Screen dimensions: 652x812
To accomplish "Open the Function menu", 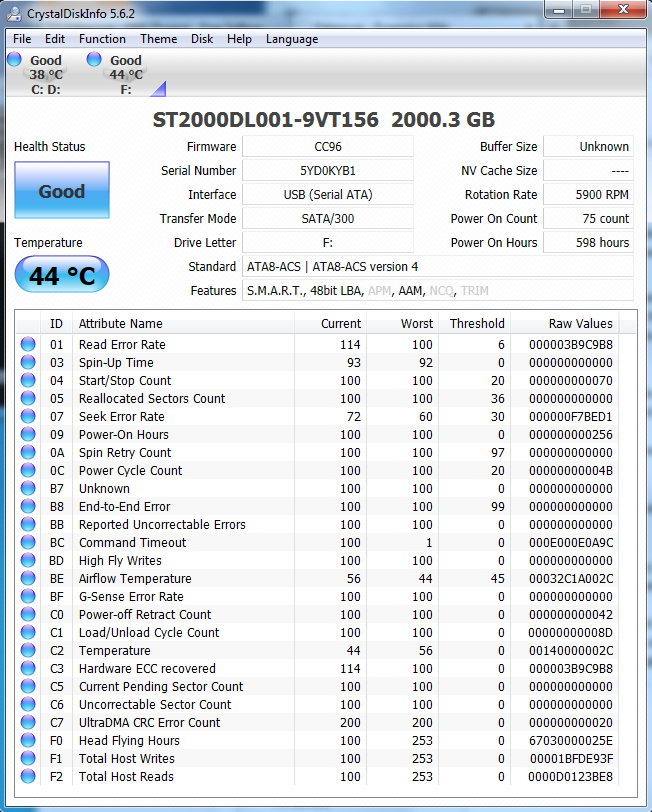I will coord(103,39).
